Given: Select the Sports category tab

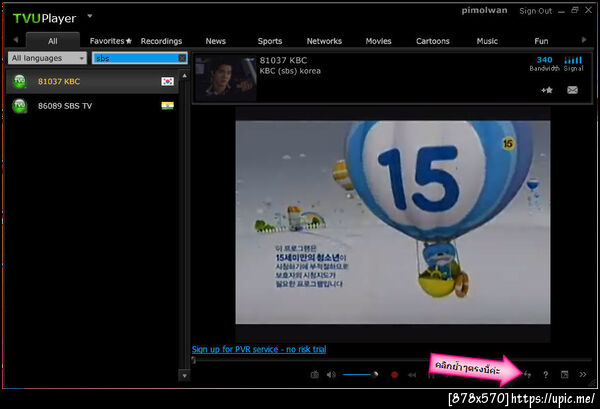Looking at the screenshot, I should coord(270,41).
